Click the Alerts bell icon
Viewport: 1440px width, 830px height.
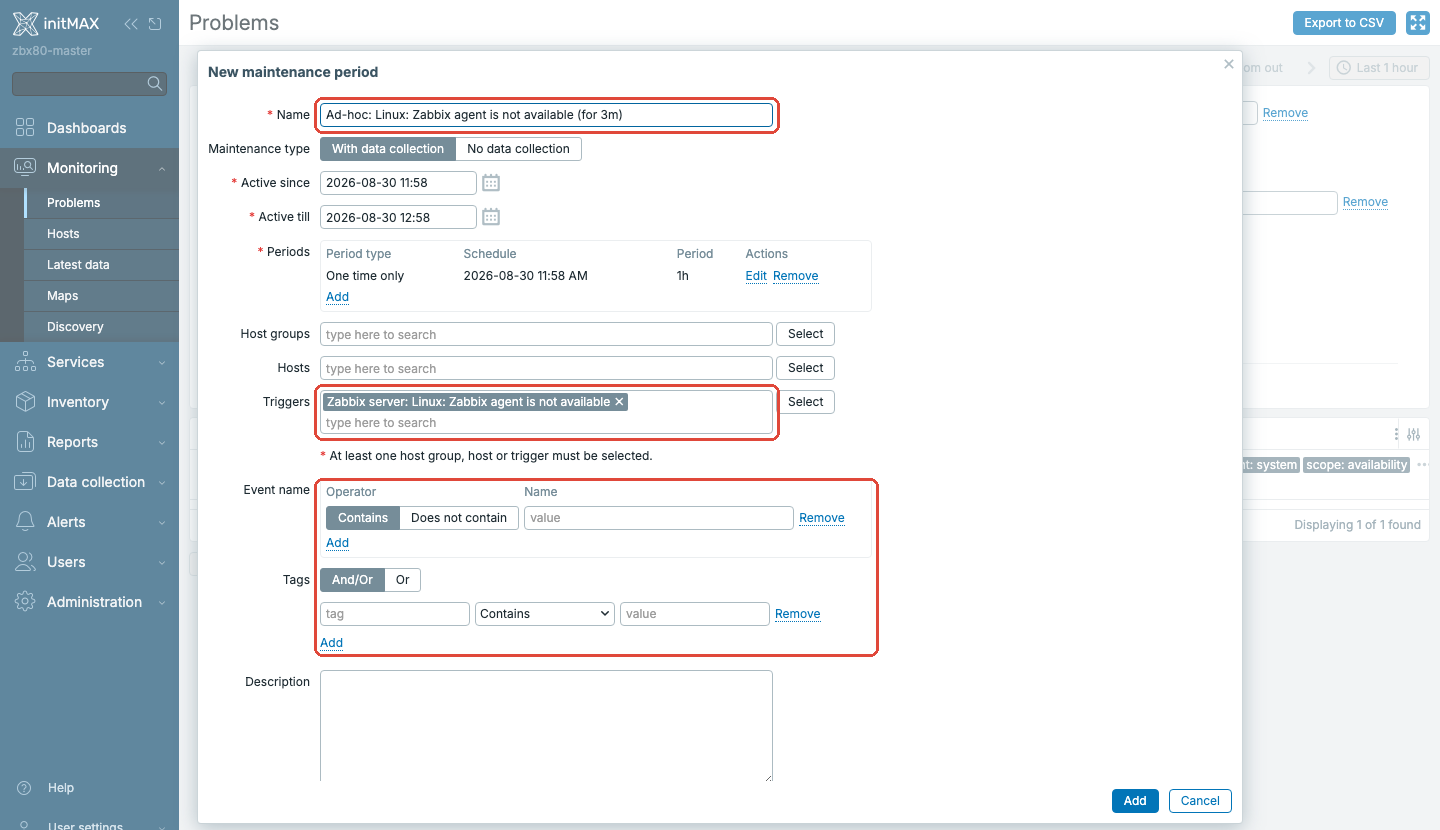click(25, 522)
